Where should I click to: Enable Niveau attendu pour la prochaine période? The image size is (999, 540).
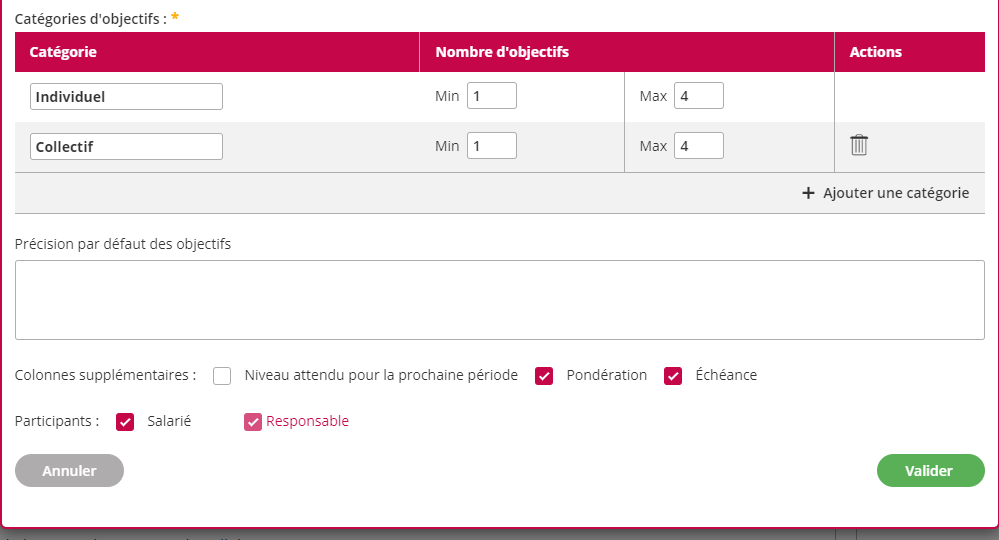tap(222, 376)
